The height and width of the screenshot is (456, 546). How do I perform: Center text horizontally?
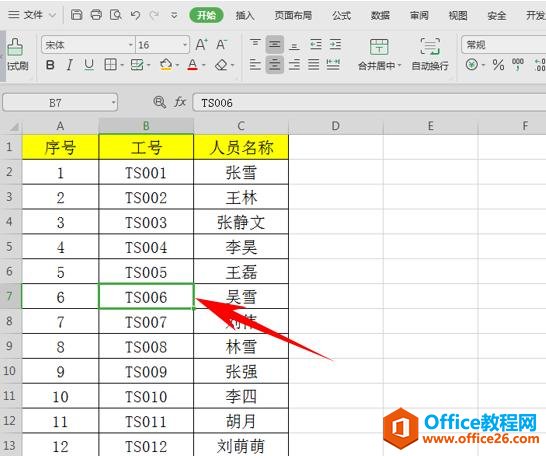pos(275,65)
